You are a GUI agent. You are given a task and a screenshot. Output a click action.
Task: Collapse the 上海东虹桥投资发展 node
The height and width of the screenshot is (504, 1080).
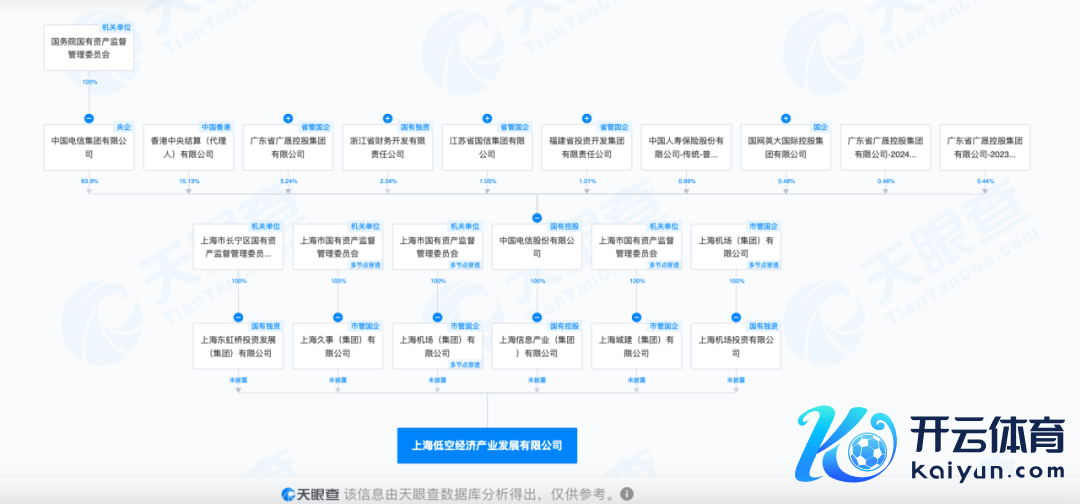pos(238,317)
